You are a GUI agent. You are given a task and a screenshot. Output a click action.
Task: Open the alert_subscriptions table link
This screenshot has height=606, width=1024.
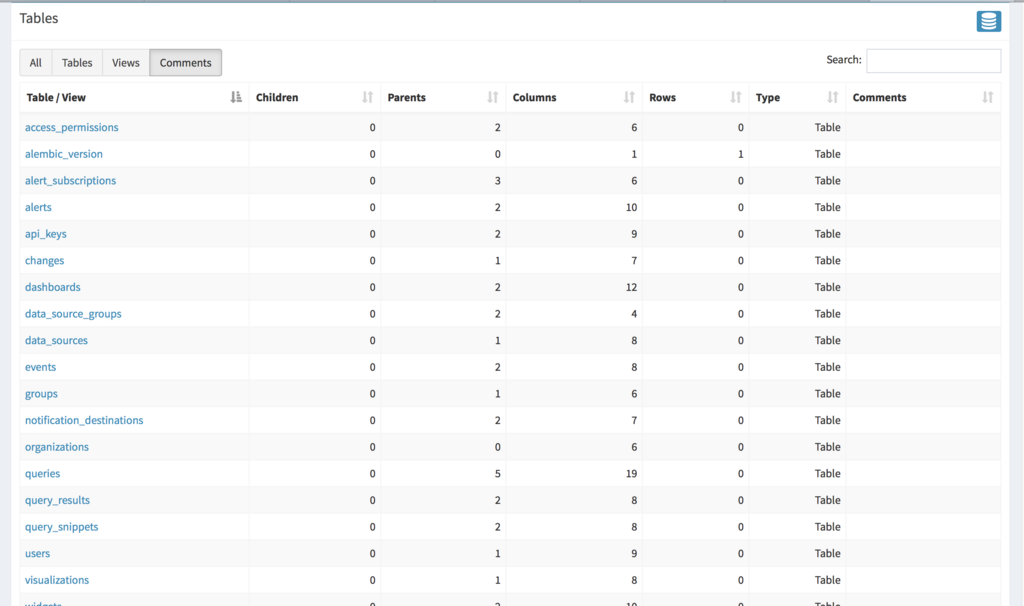71,181
